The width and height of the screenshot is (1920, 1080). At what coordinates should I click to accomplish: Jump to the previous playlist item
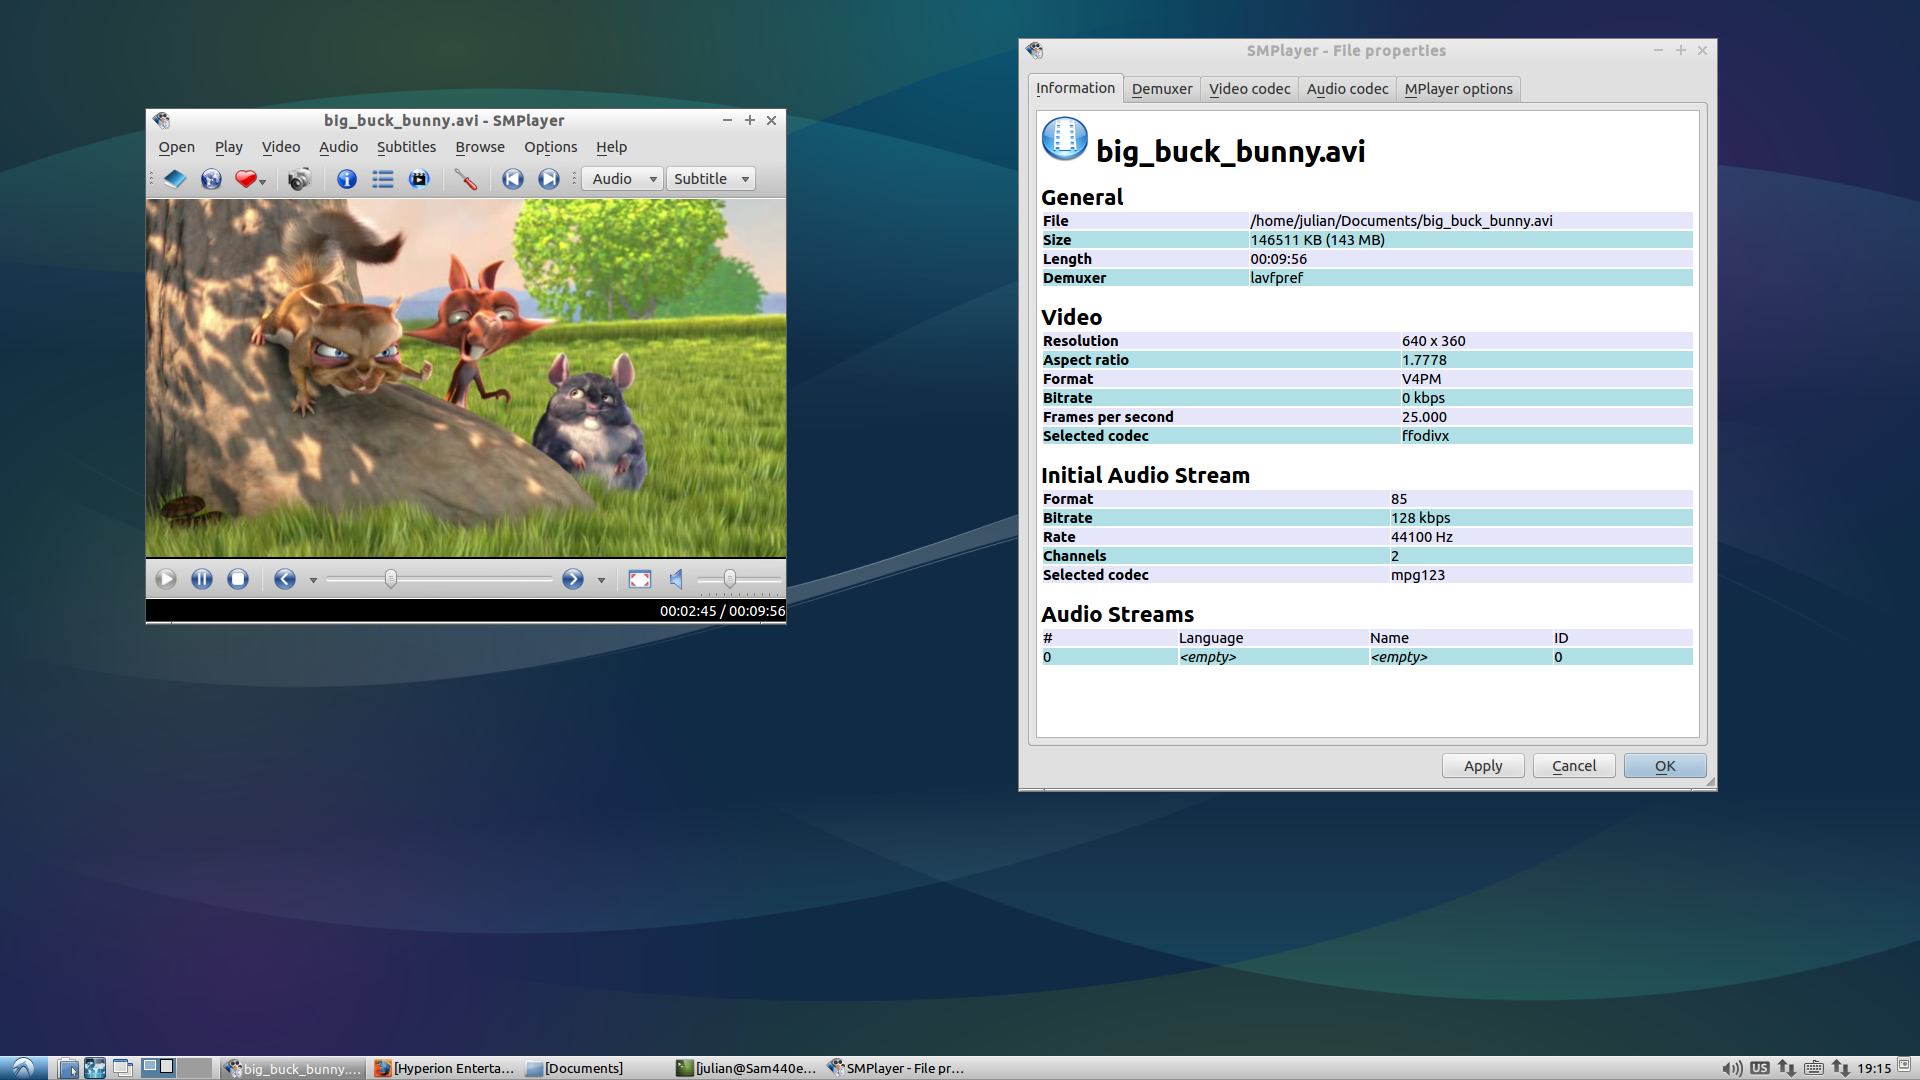[x=513, y=179]
